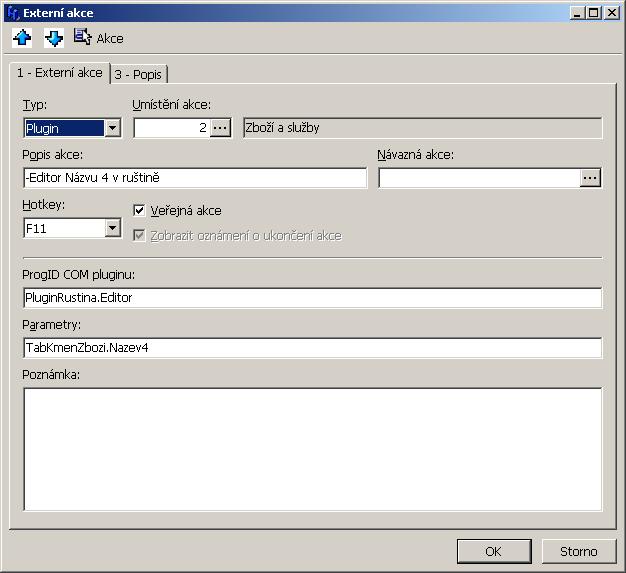Browse Návazná akce with ellipsis button

(590, 178)
